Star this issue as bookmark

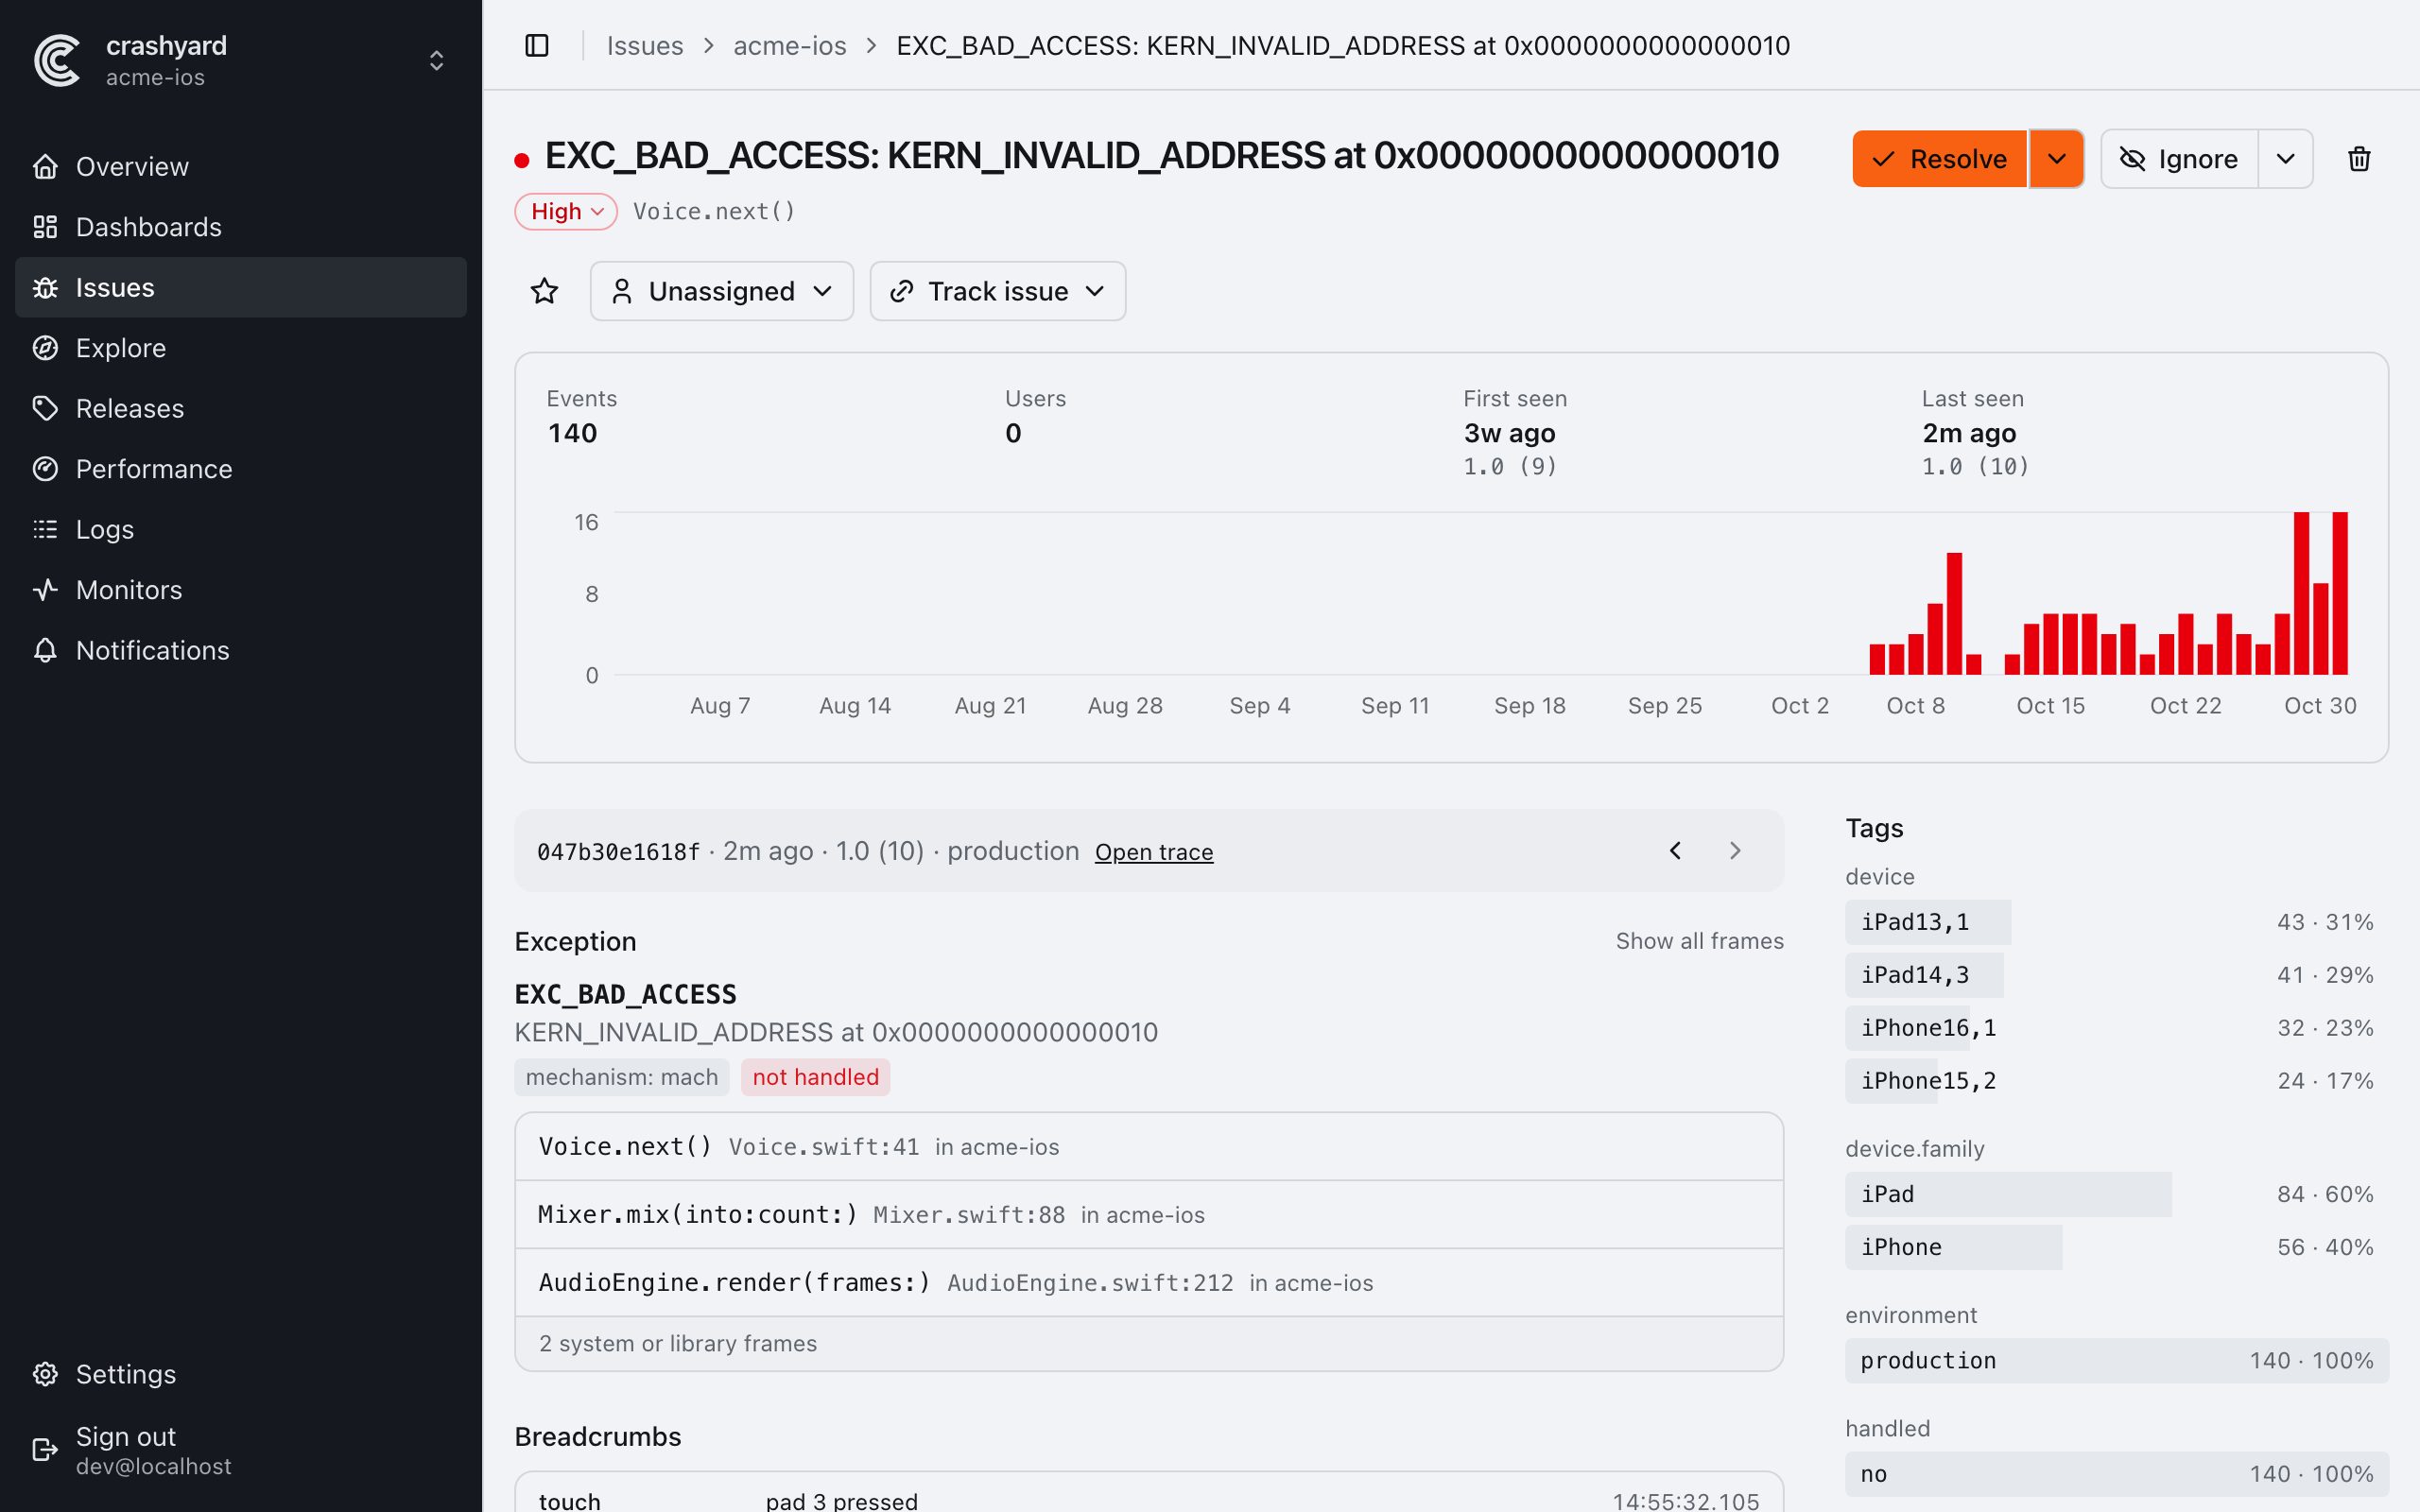(544, 291)
